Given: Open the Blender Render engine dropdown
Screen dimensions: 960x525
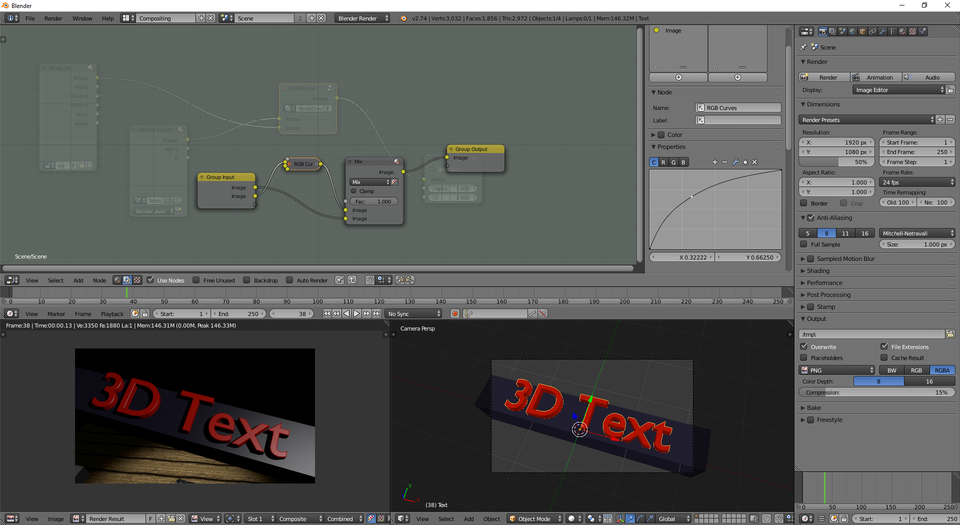Looking at the screenshot, I should point(362,18).
